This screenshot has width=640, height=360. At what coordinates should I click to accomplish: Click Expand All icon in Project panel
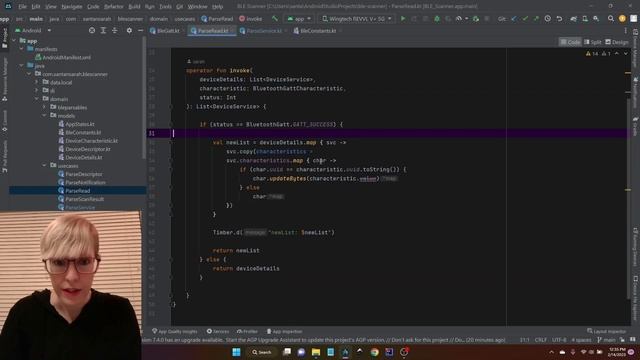[x=103, y=31]
